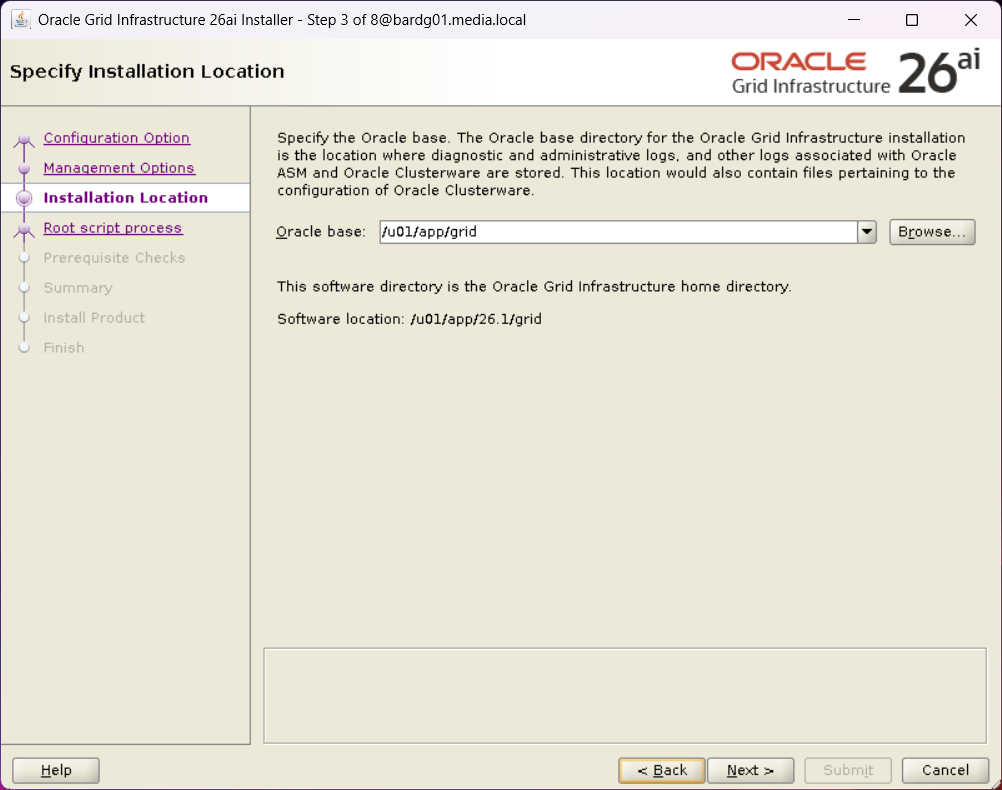The width and height of the screenshot is (1002, 790).
Task: Click the Java installer icon in title bar
Action: [x=20, y=20]
